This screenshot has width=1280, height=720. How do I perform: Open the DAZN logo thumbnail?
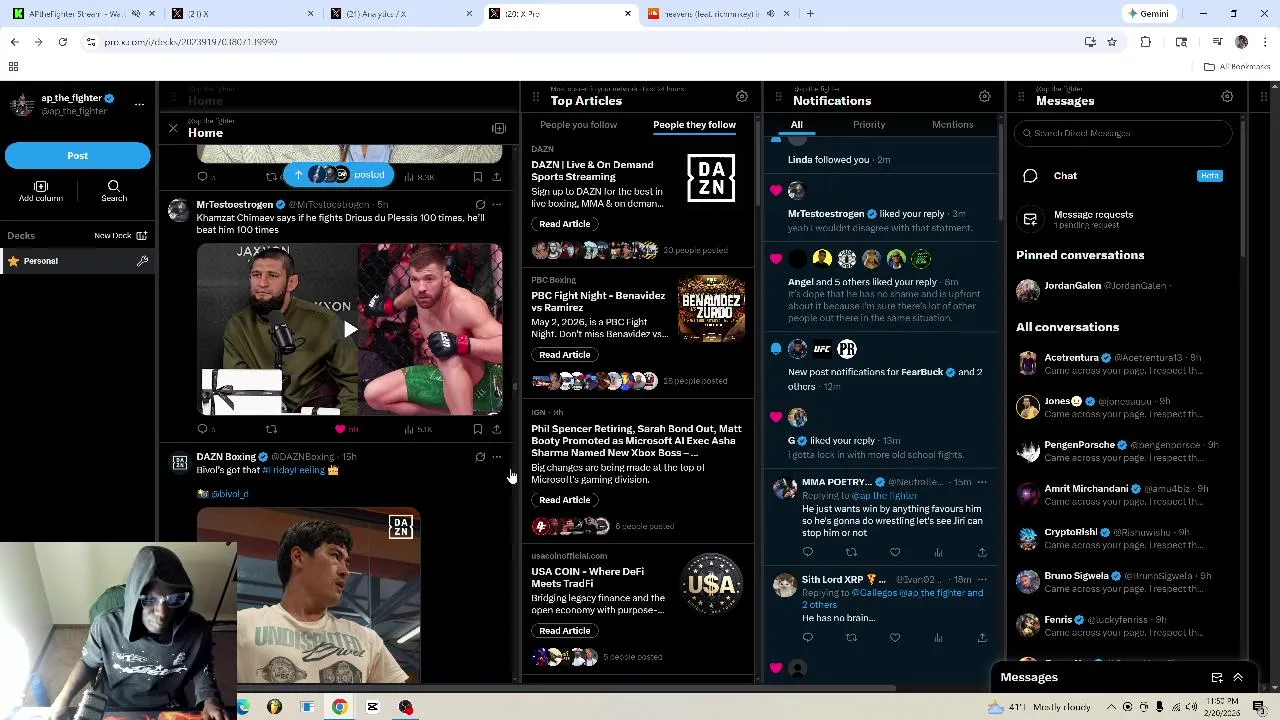pos(711,178)
